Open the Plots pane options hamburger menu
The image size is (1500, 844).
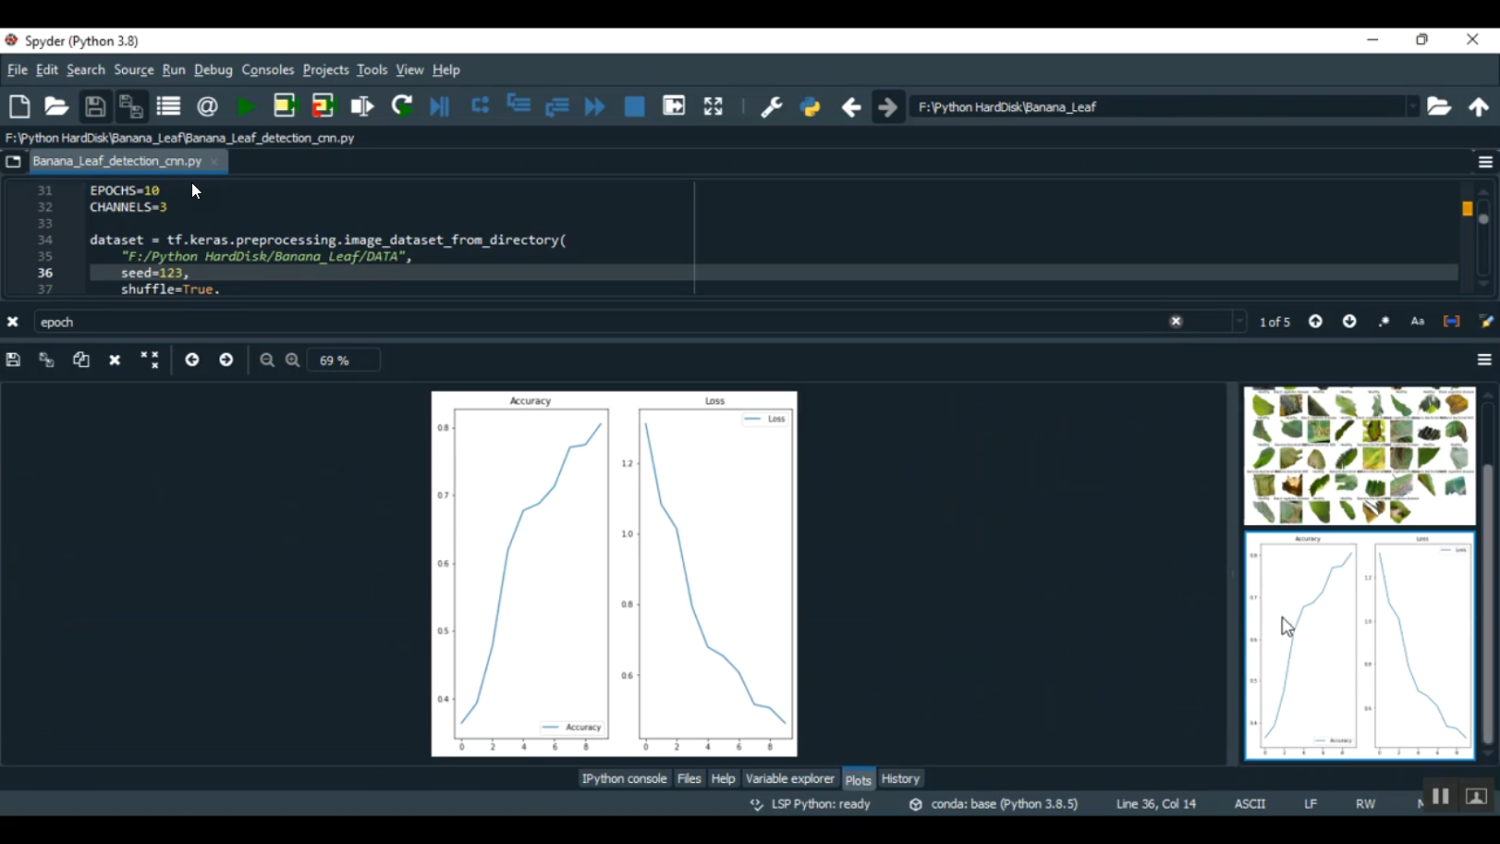1484,360
